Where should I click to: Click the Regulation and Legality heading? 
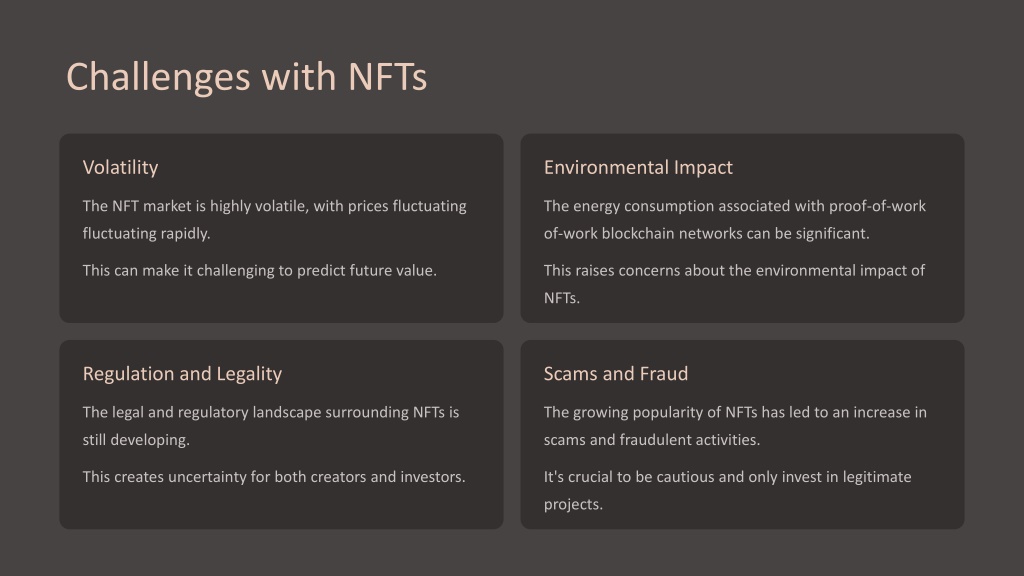point(182,374)
